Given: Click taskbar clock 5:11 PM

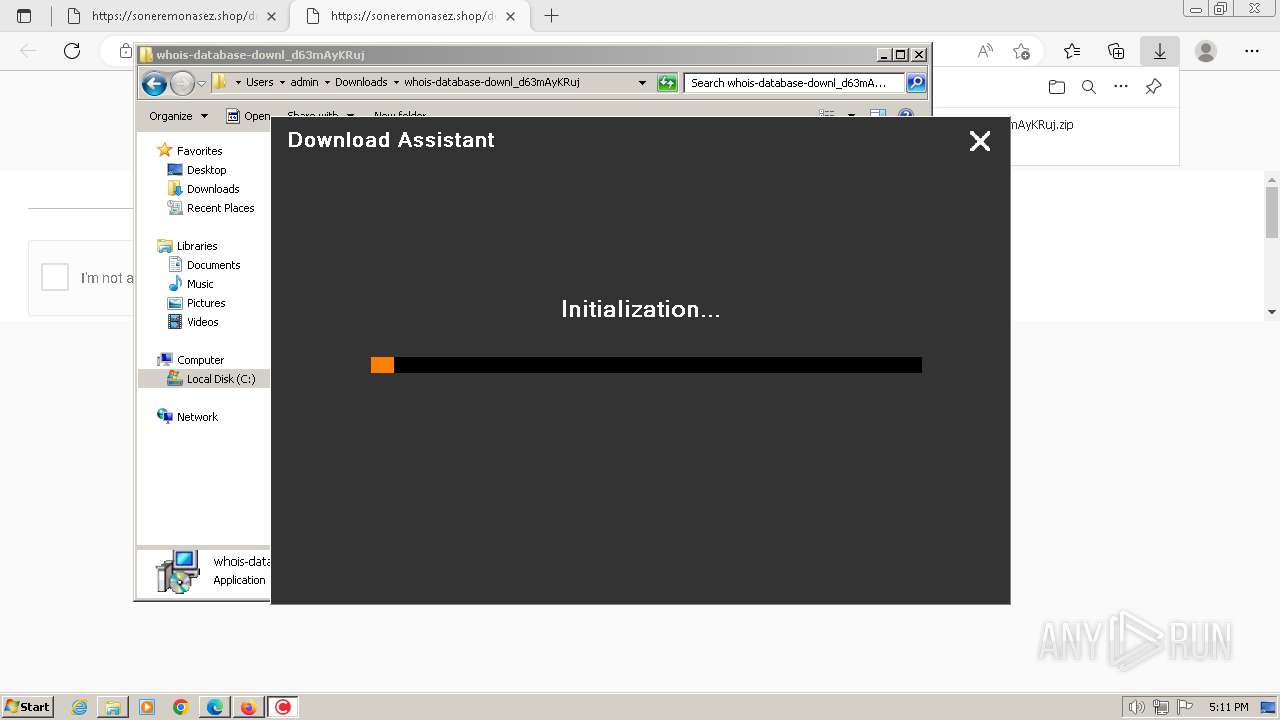Looking at the screenshot, I should pos(1228,707).
